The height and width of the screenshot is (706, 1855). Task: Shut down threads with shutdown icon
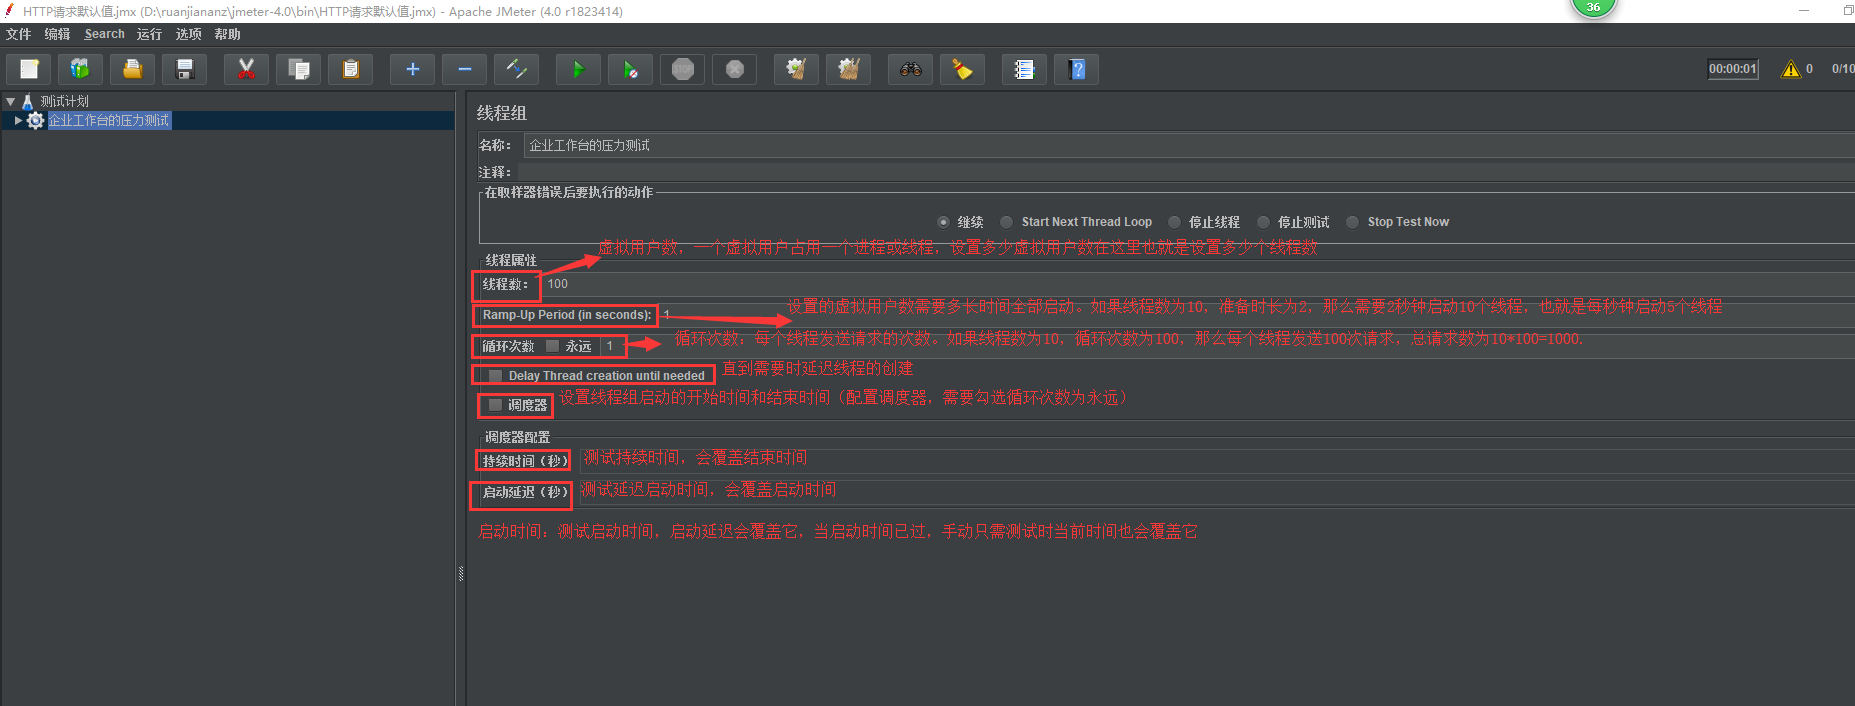coord(735,69)
